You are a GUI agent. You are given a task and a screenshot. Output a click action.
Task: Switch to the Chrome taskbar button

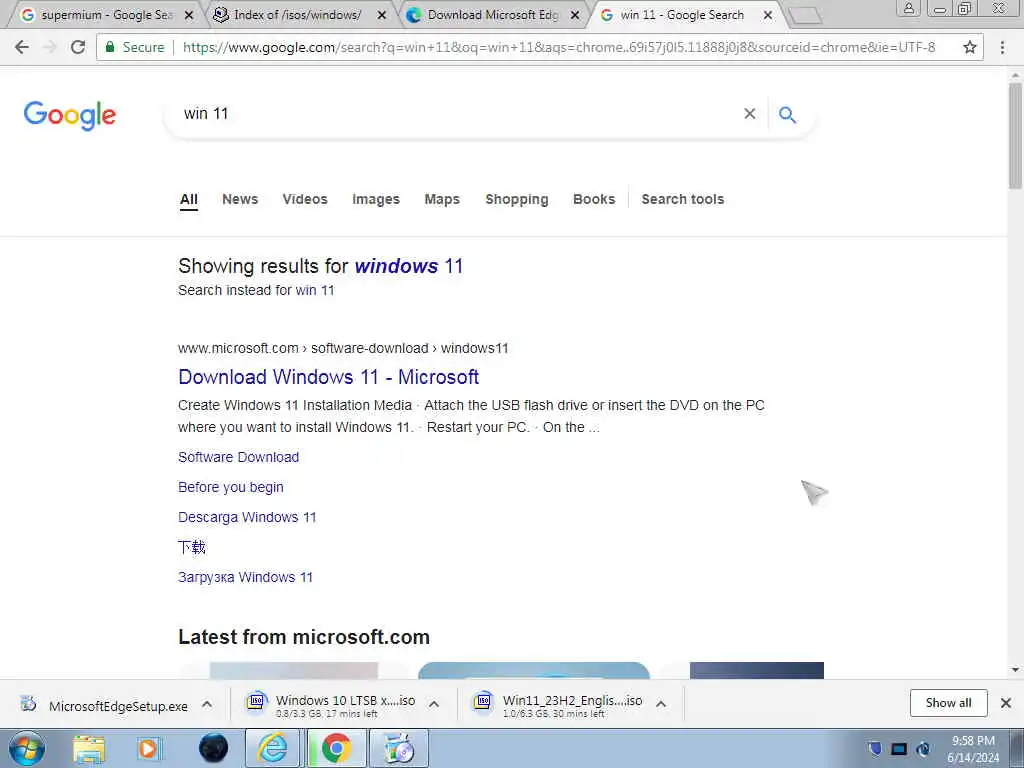tap(335, 748)
